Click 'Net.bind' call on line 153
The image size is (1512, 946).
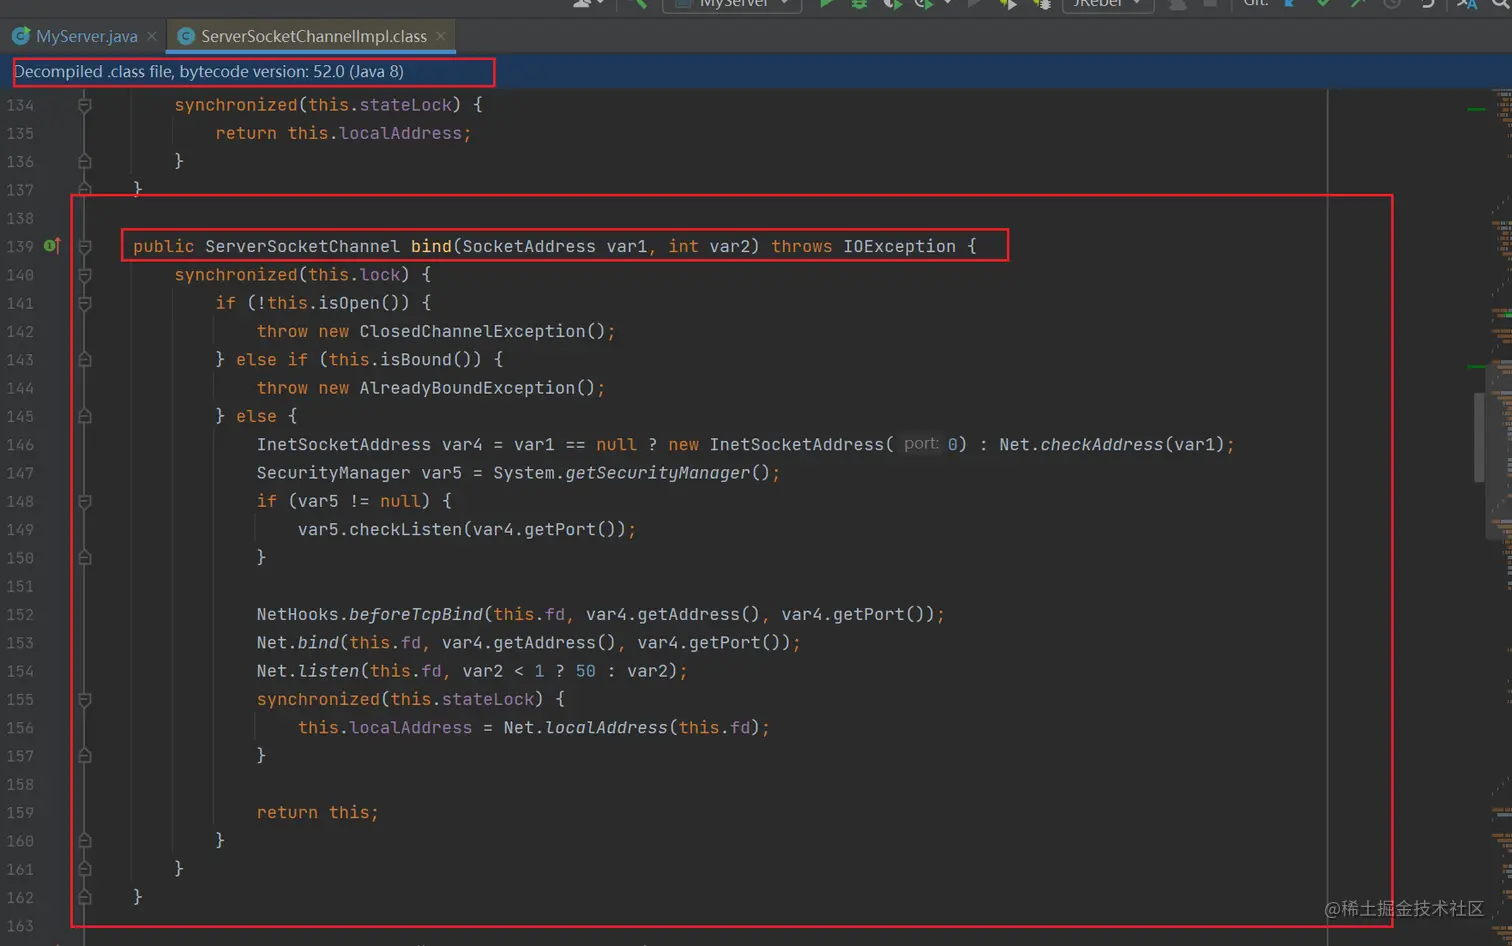point(297,643)
